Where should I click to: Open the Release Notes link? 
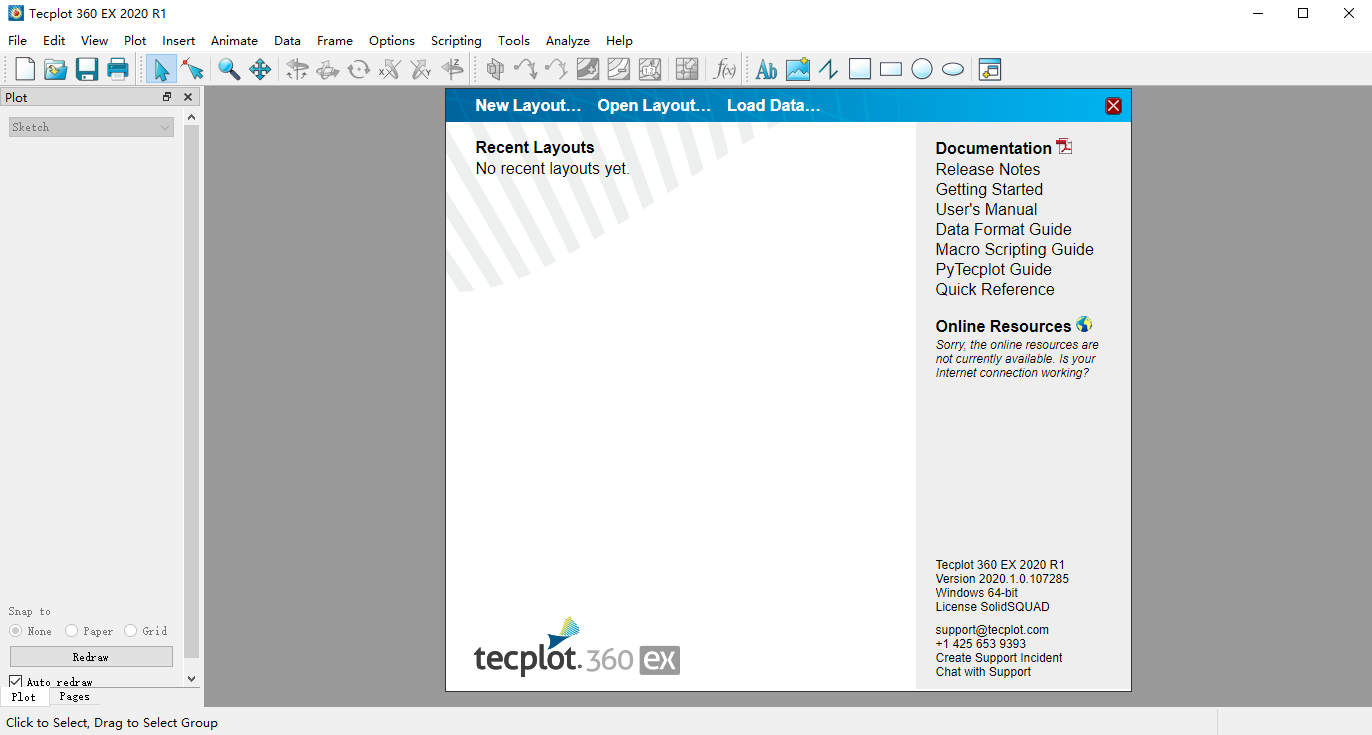coord(988,170)
